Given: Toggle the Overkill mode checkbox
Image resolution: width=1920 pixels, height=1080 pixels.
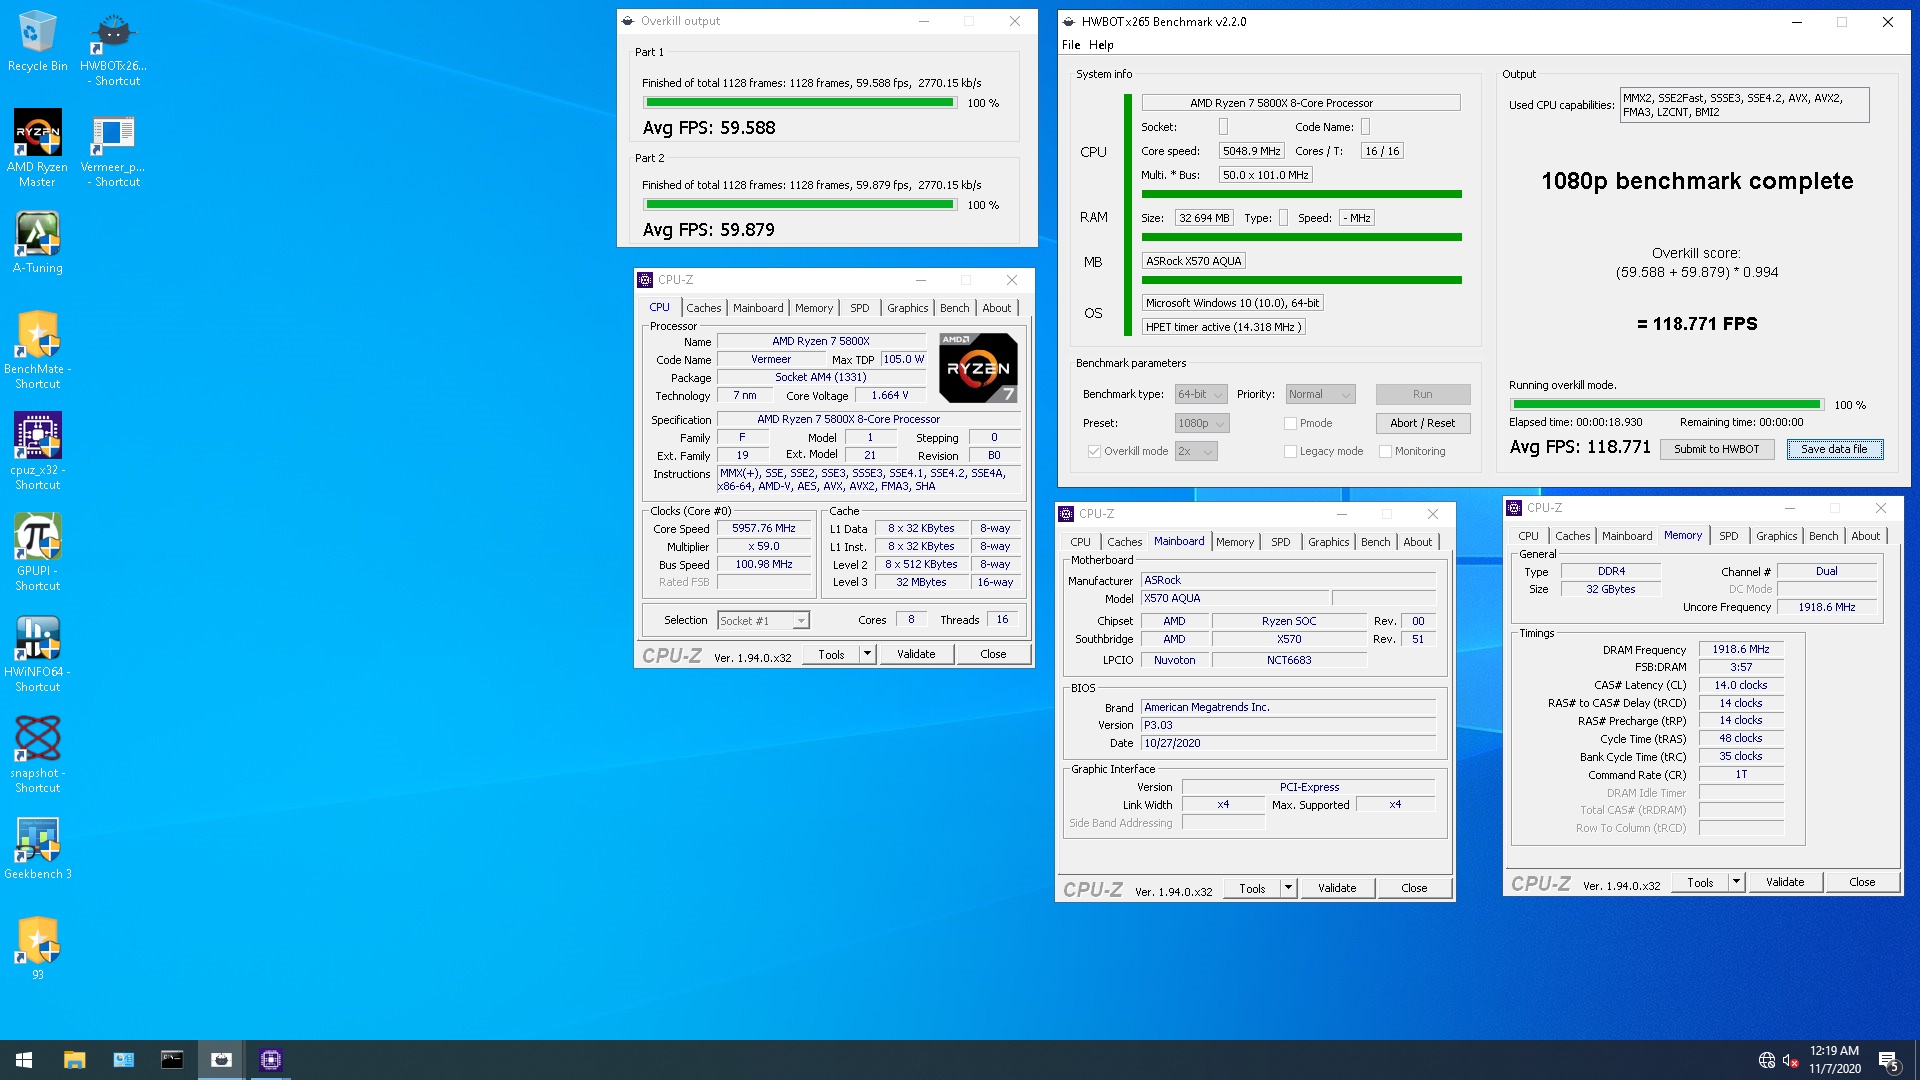Looking at the screenshot, I should tap(1094, 451).
